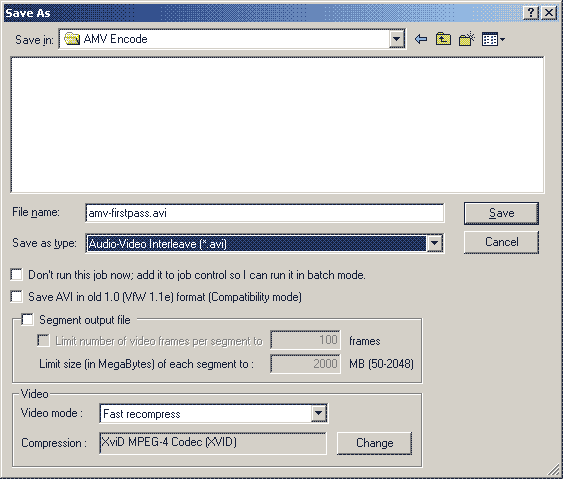Click the Save As title bar text
563x479 pixels.
[28, 13]
